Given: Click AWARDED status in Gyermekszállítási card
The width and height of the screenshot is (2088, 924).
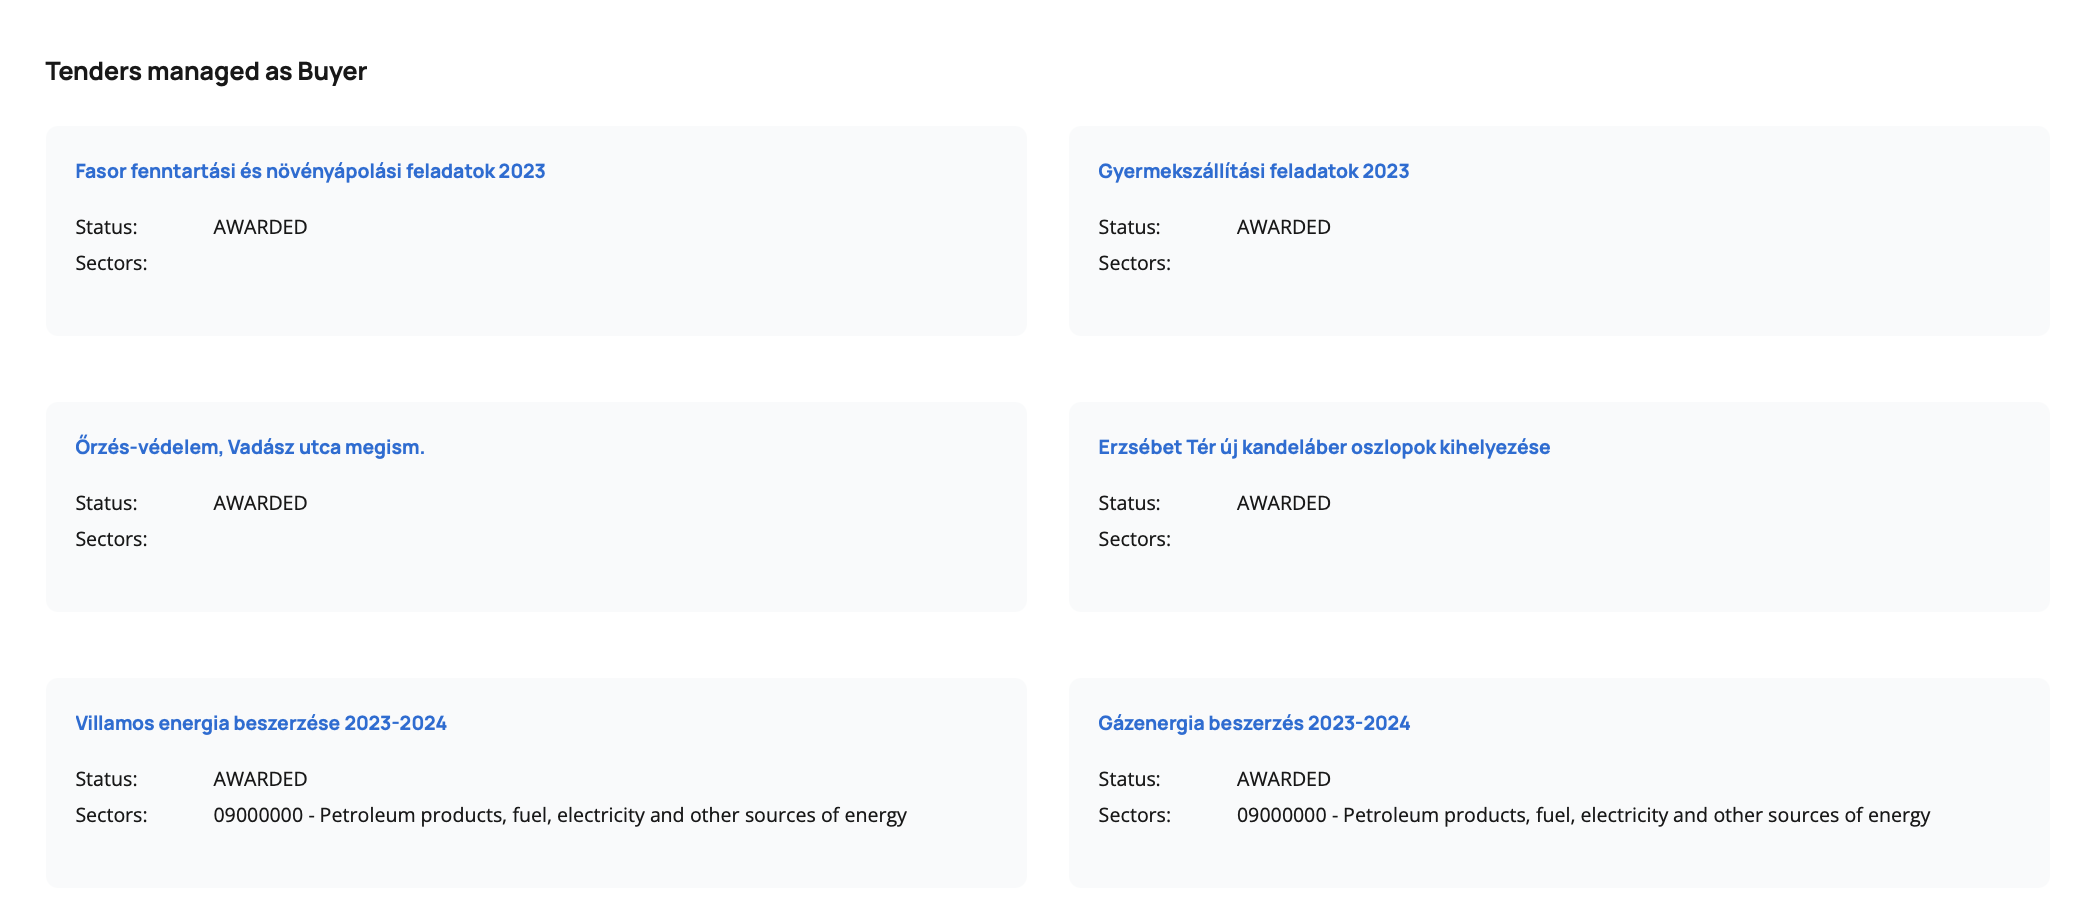Looking at the screenshot, I should coord(1283,227).
